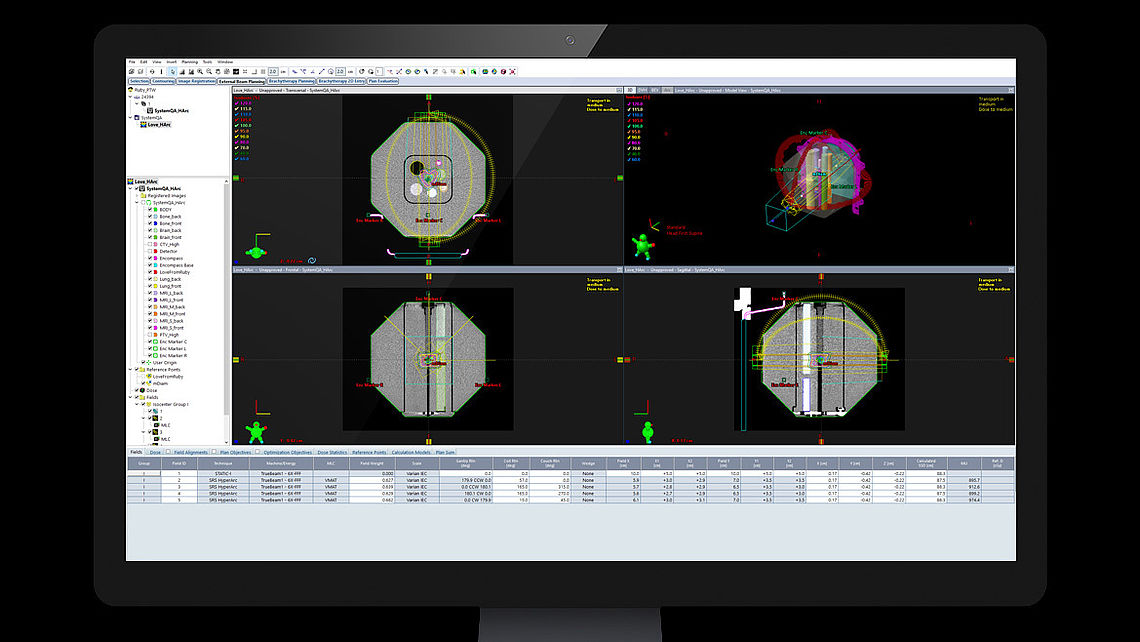
Task: Toggle the Detector structure checkbox
Action: click(150, 250)
